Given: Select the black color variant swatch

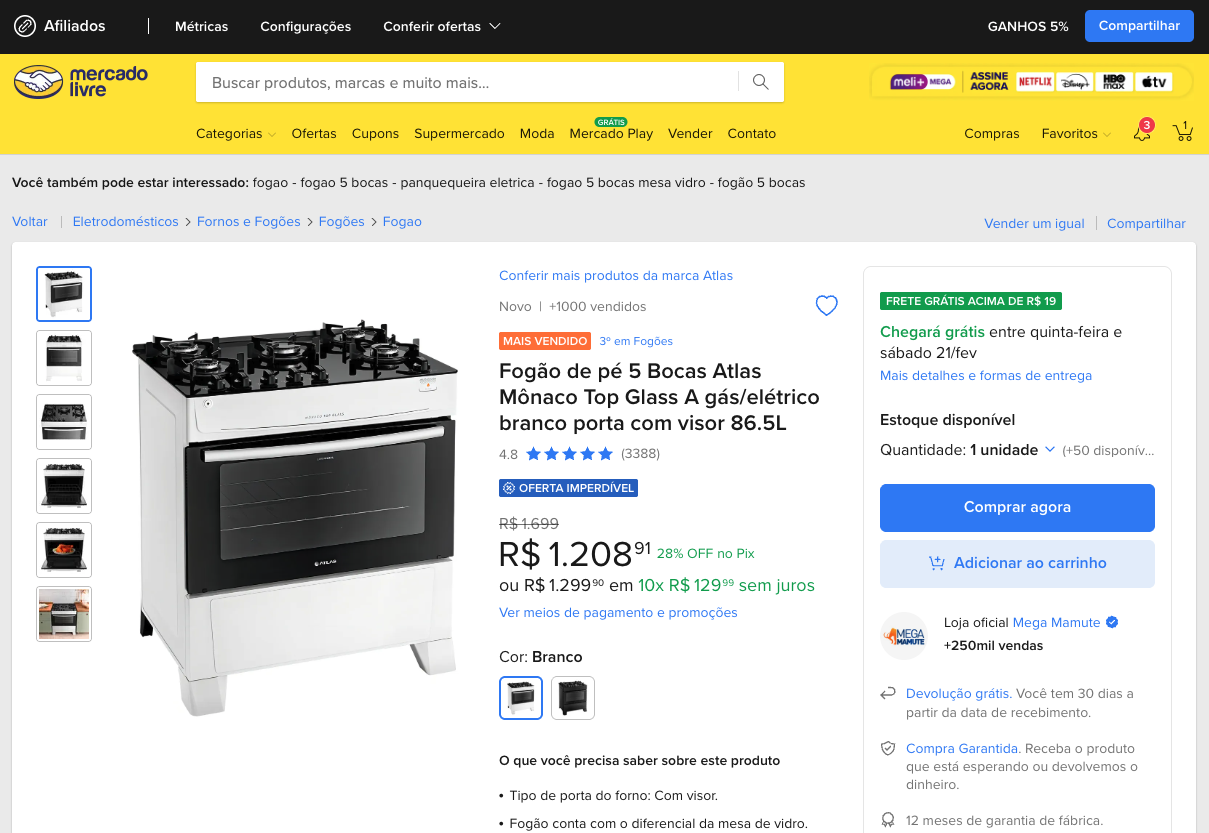Looking at the screenshot, I should coord(573,698).
